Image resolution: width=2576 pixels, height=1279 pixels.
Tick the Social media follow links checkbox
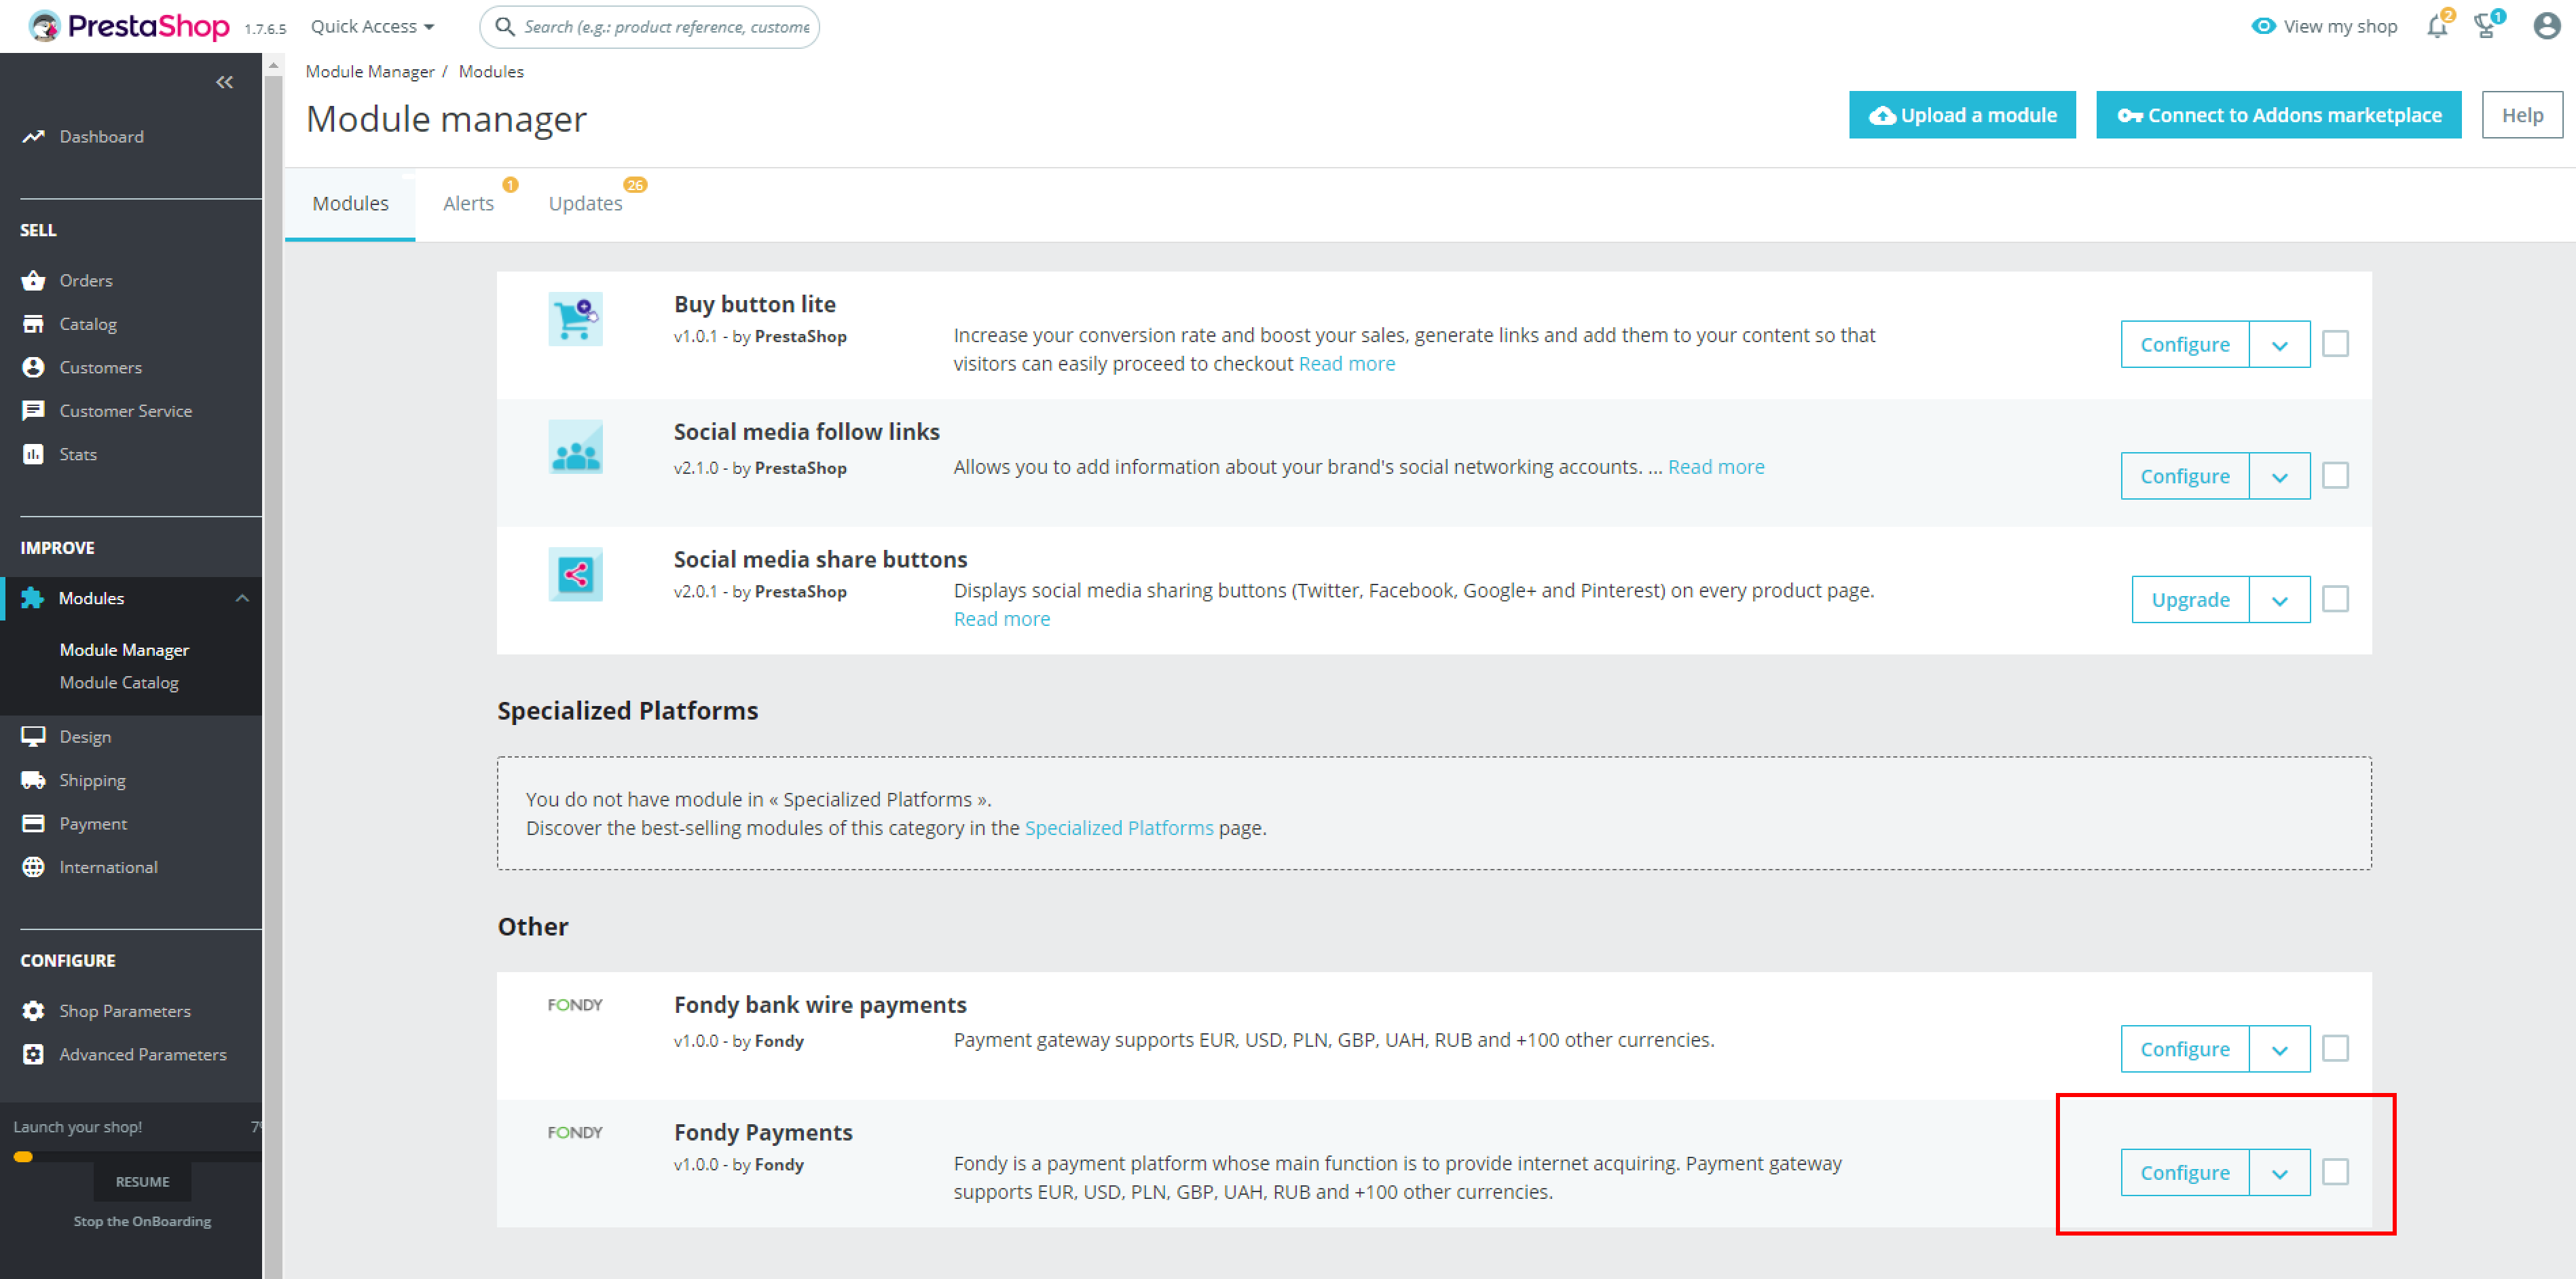click(2335, 475)
